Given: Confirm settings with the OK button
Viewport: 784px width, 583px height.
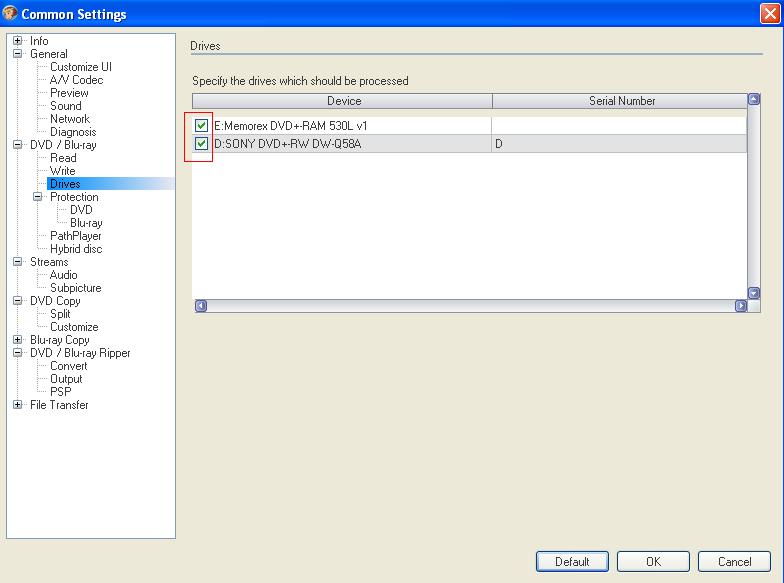Looking at the screenshot, I should [x=653, y=561].
